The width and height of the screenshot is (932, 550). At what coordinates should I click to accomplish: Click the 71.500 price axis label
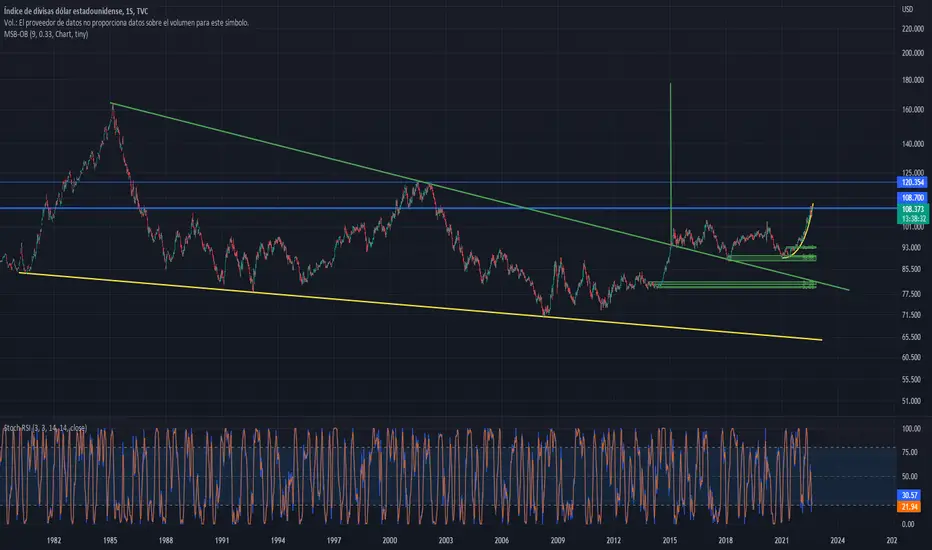[911, 315]
